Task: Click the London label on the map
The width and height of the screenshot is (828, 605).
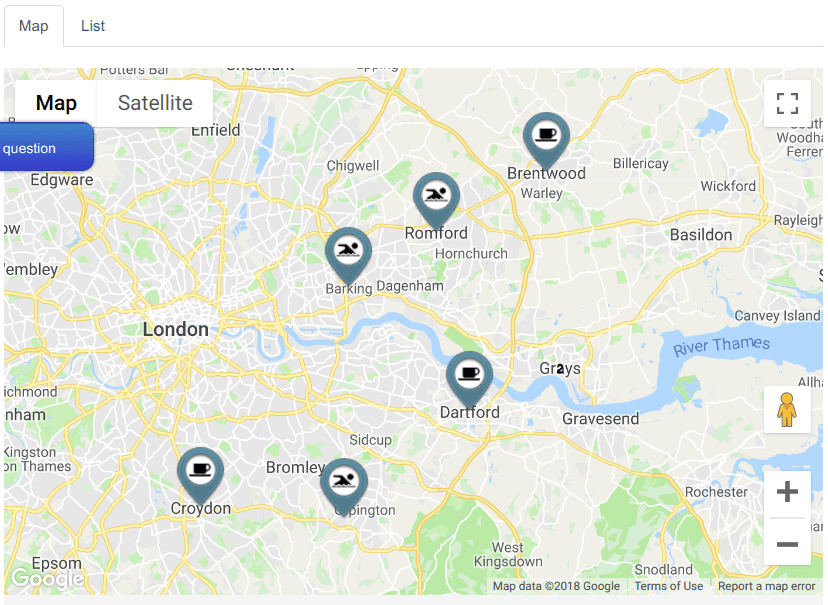Action: (x=176, y=329)
